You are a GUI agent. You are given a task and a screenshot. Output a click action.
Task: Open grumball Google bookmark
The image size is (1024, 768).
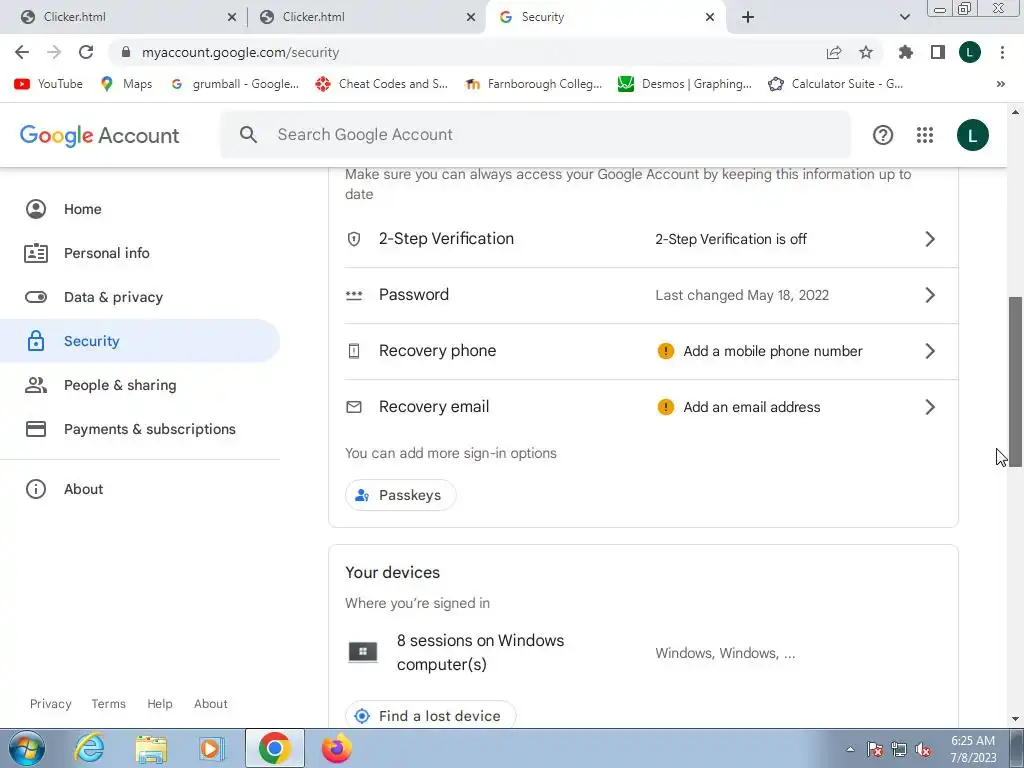(x=234, y=84)
